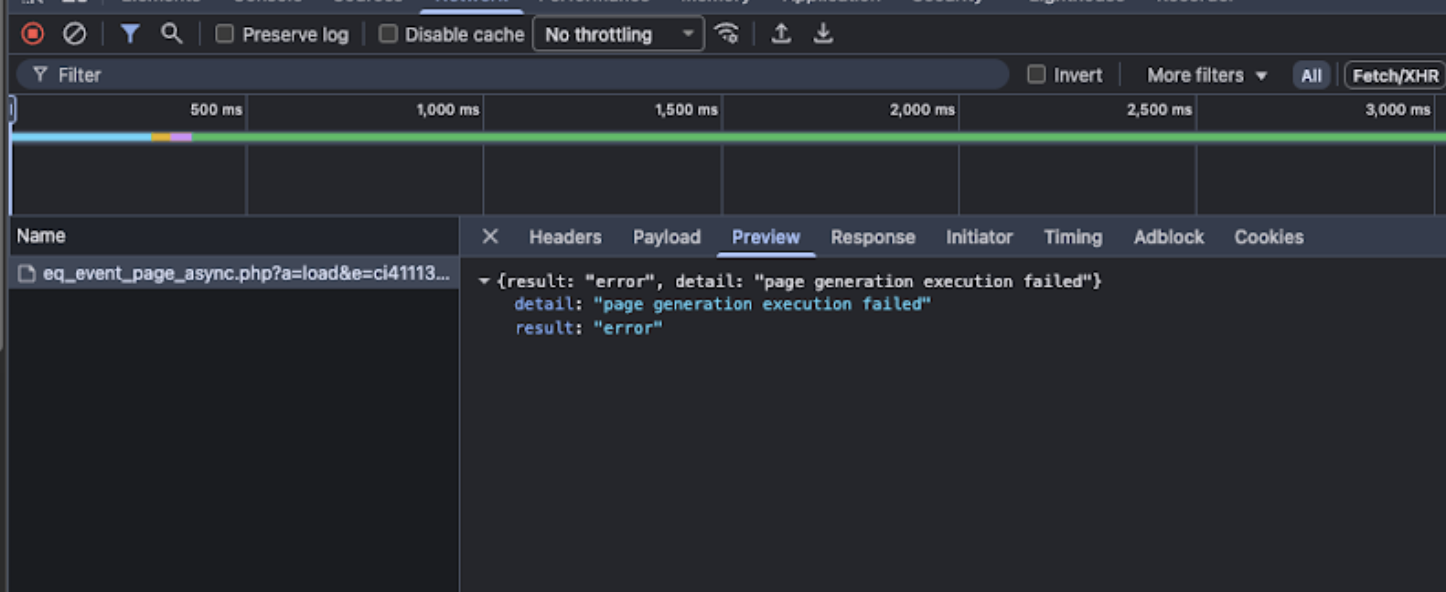Close the request details panel

490,237
